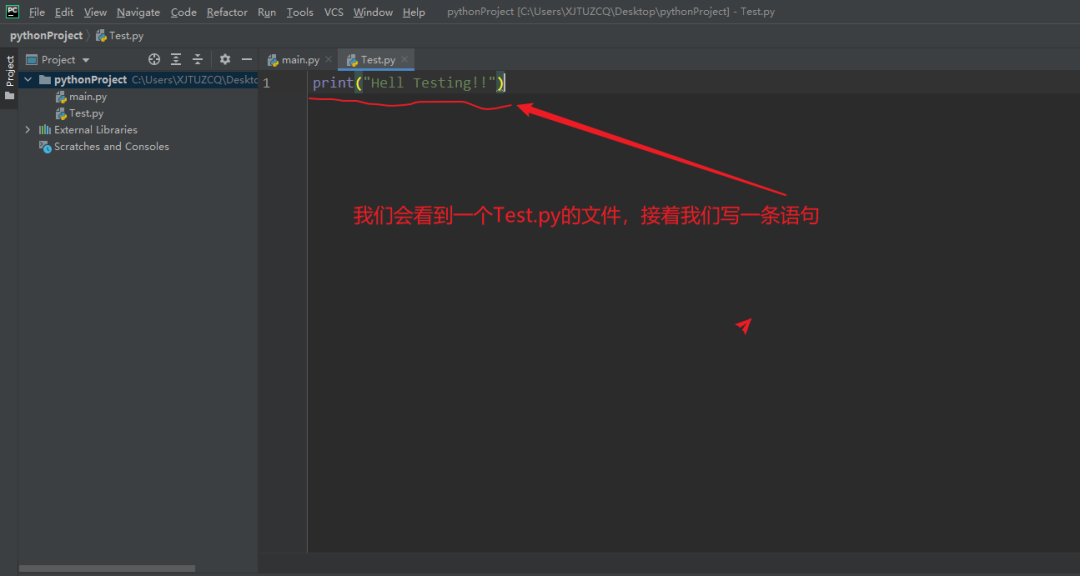Viewport: 1080px width, 576px height.
Task: Open the VCS menu
Action: [x=333, y=12]
